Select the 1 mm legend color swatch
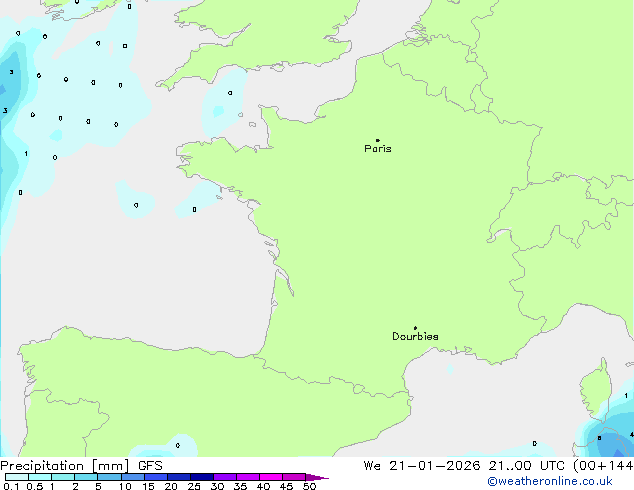Screen dimensions: 634x490 pyautogui.click(x=63, y=477)
